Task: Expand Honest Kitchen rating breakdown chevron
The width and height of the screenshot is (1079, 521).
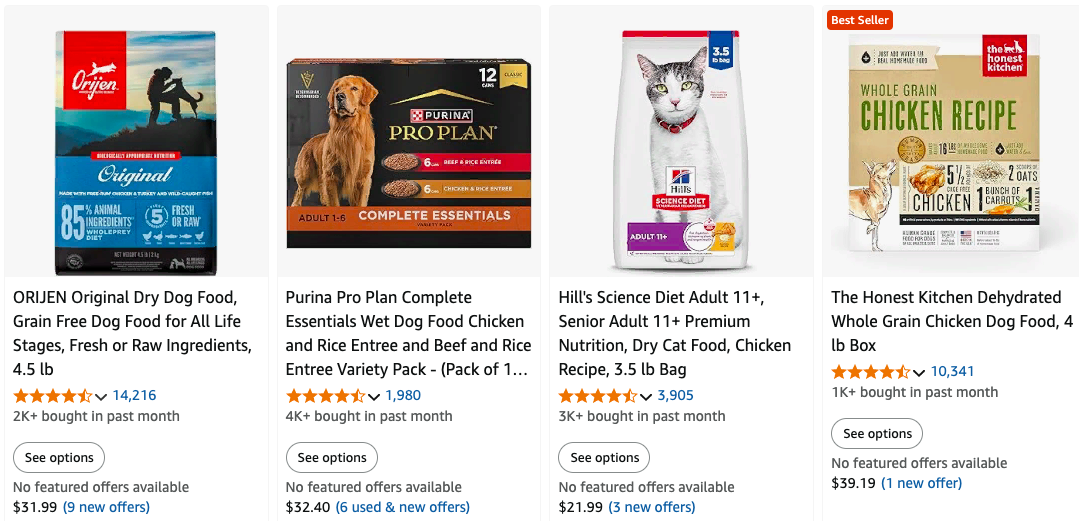Action: click(919, 372)
